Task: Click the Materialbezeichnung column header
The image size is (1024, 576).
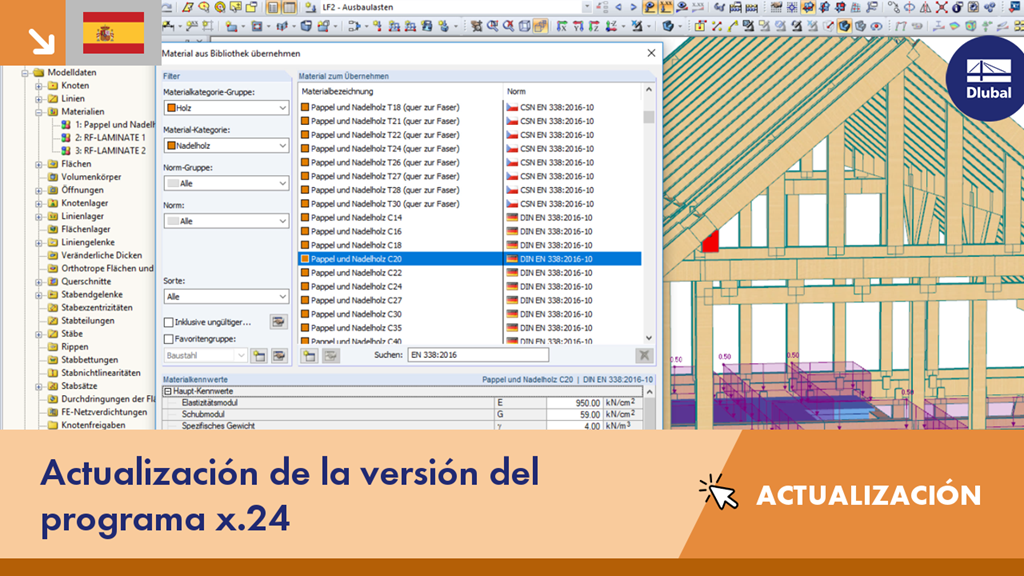Action: [x=400, y=91]
